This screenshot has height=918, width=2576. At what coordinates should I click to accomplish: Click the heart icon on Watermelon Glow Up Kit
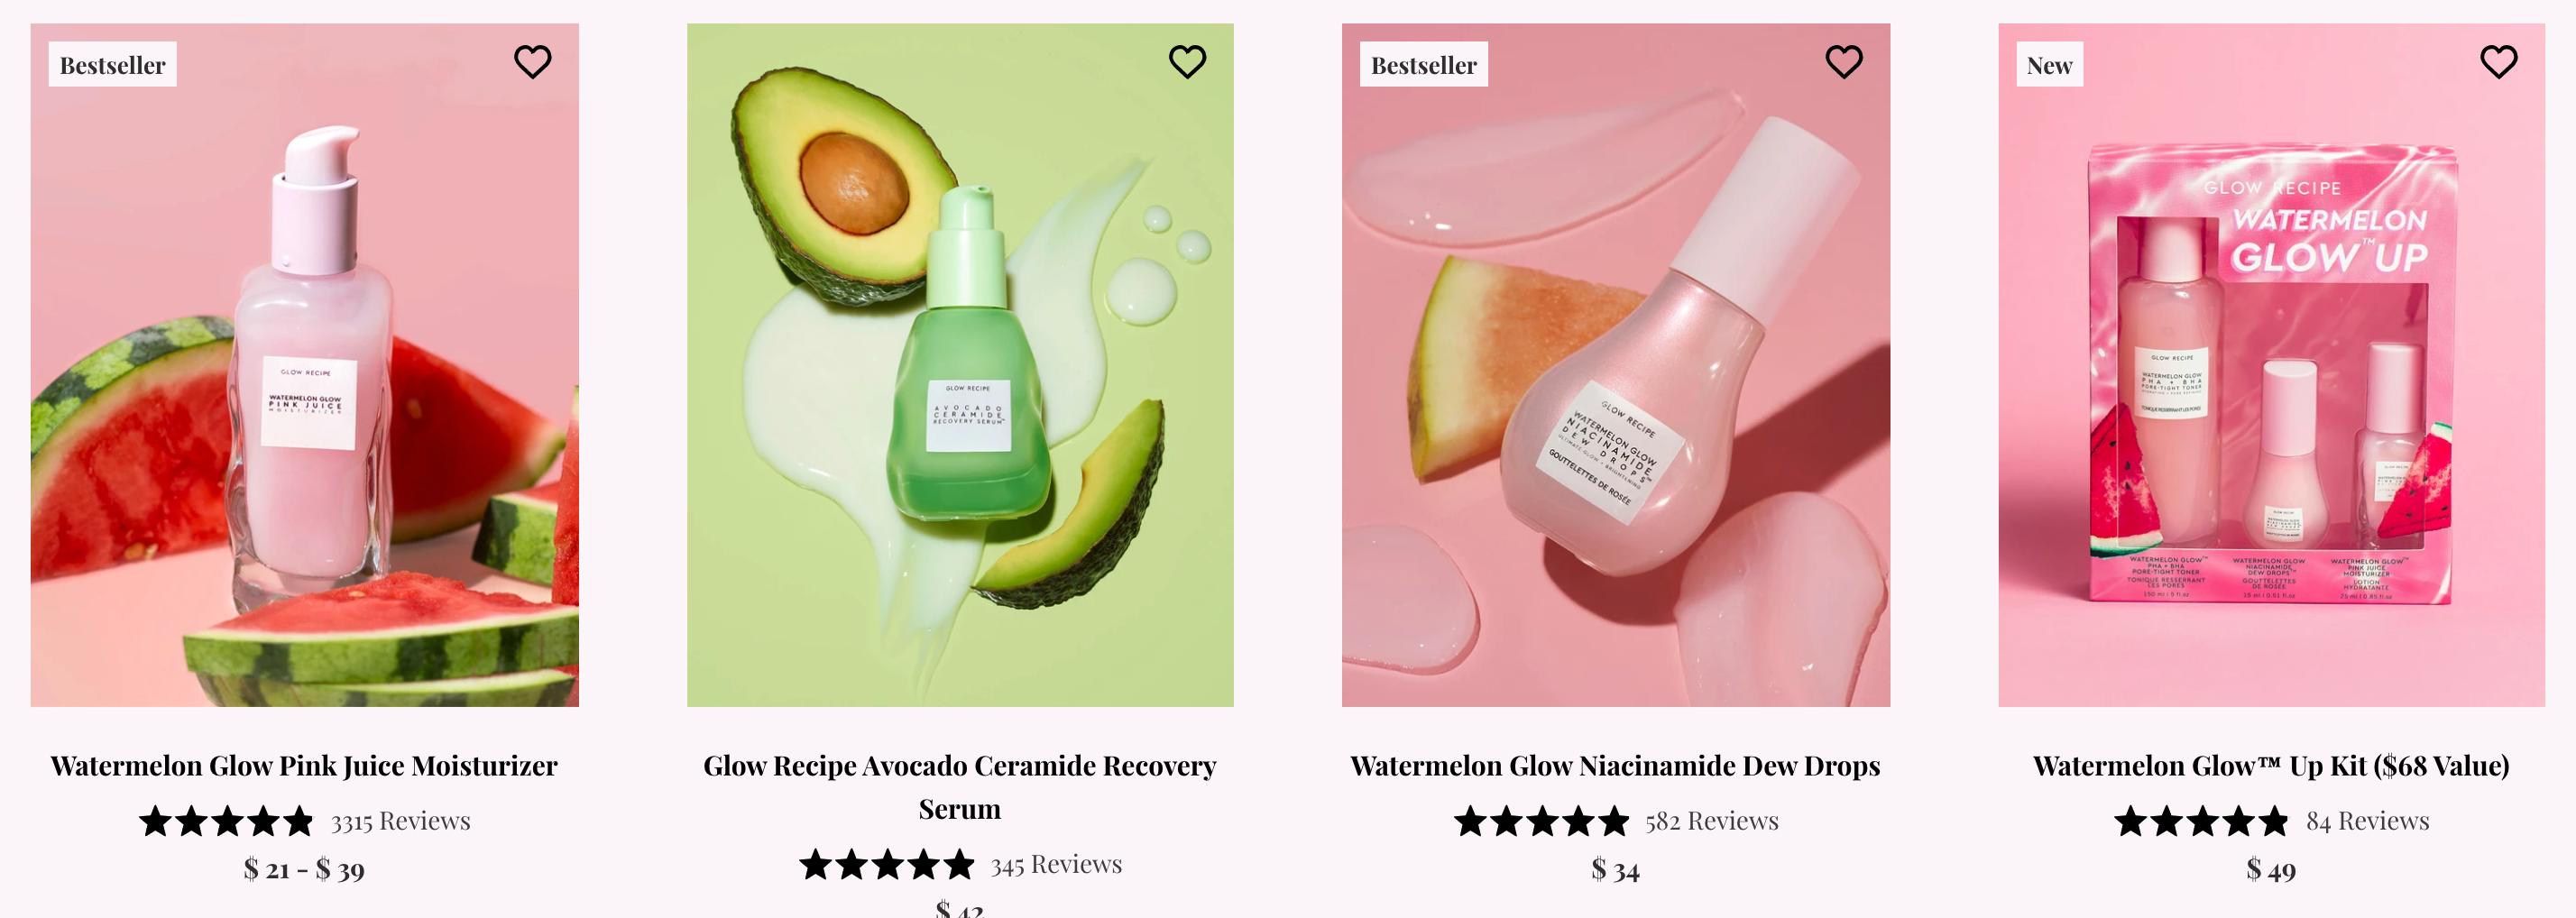(2499, 61)
